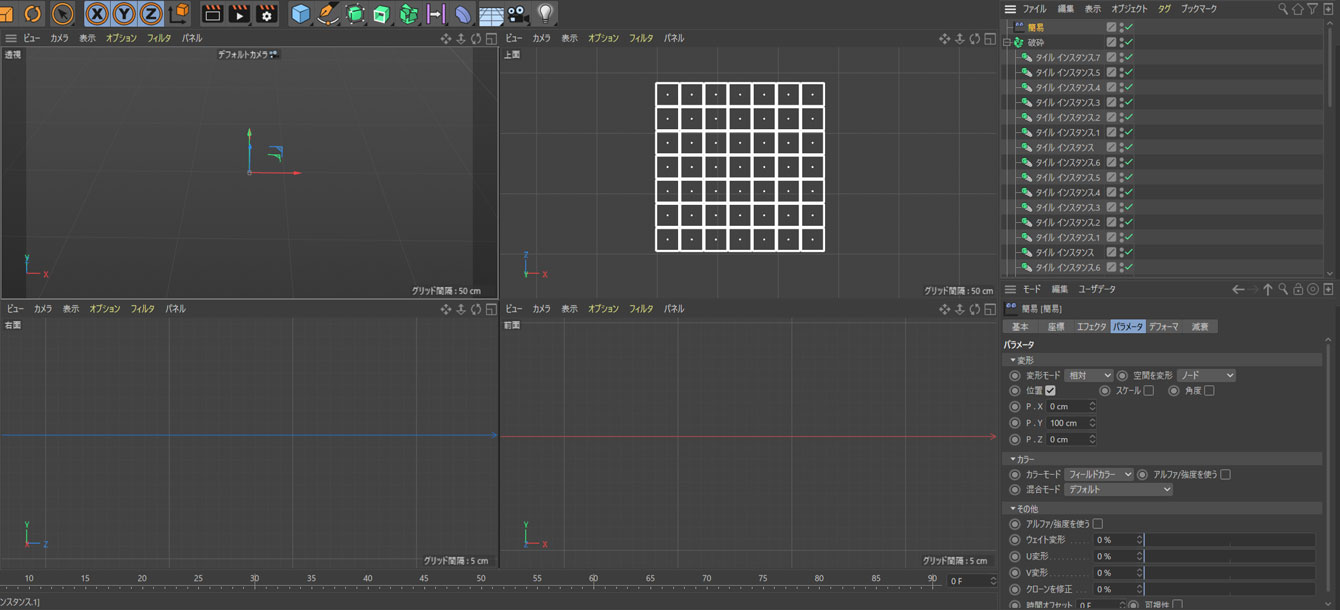1340x610 pixels.
Task: Add a Camera object from toolbar
Action: tap(517, 14)
